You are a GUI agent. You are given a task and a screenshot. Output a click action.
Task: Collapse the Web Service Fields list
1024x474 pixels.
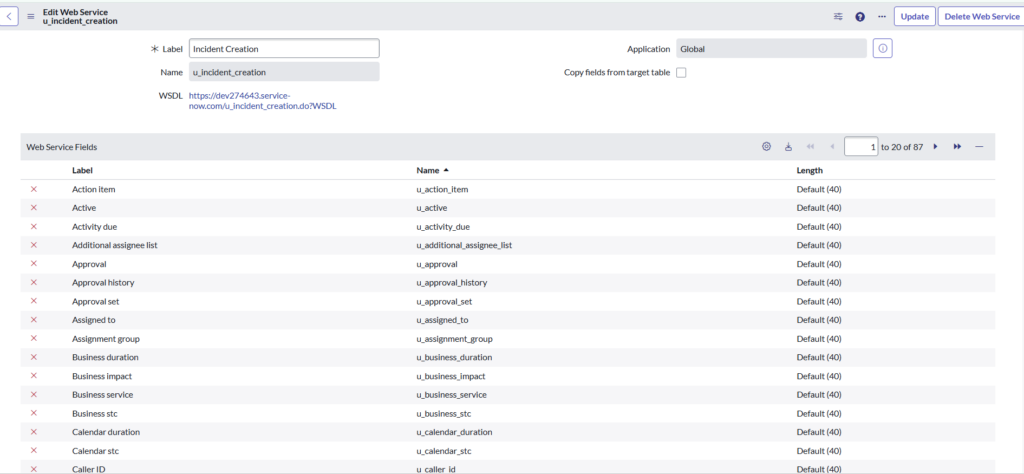click(x=979, y=147)
